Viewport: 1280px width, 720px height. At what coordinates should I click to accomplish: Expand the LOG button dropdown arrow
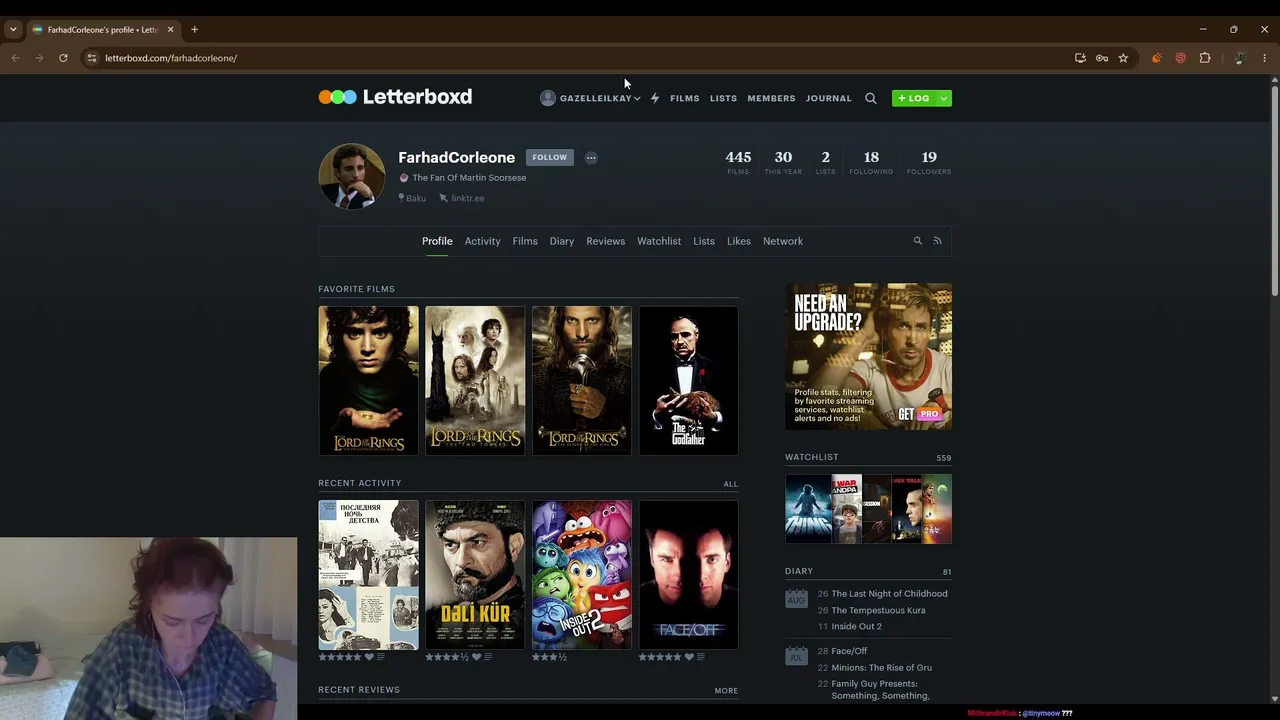point(943,98)
